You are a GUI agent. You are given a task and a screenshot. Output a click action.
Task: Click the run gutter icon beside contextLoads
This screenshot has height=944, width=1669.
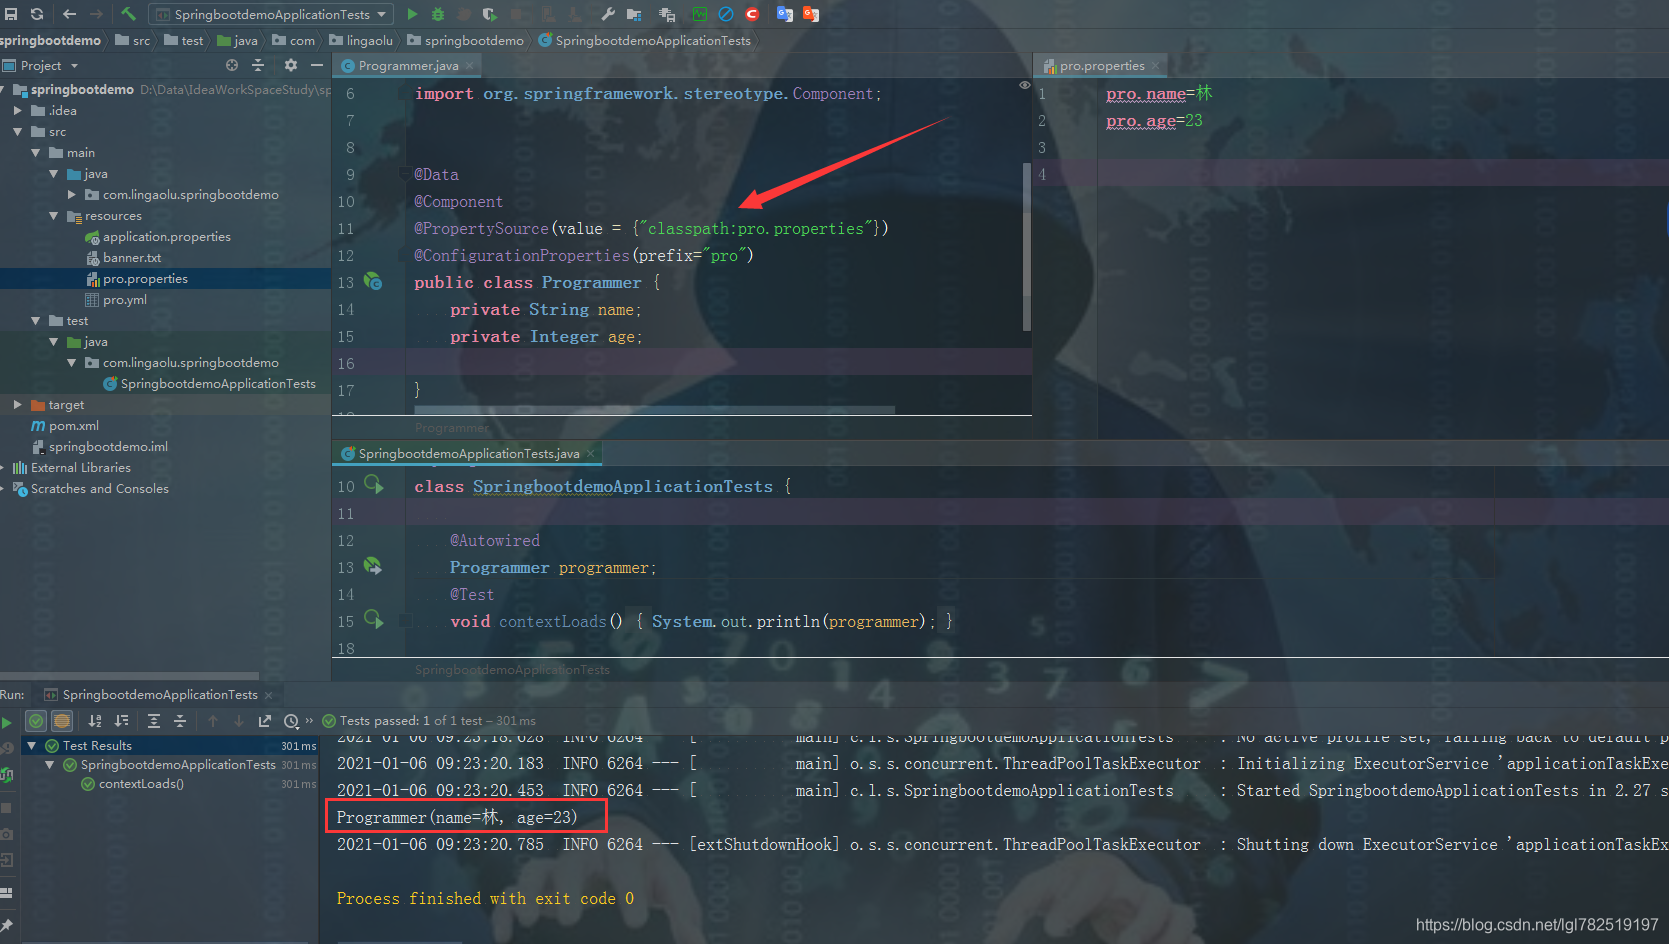tap(373, 620)
